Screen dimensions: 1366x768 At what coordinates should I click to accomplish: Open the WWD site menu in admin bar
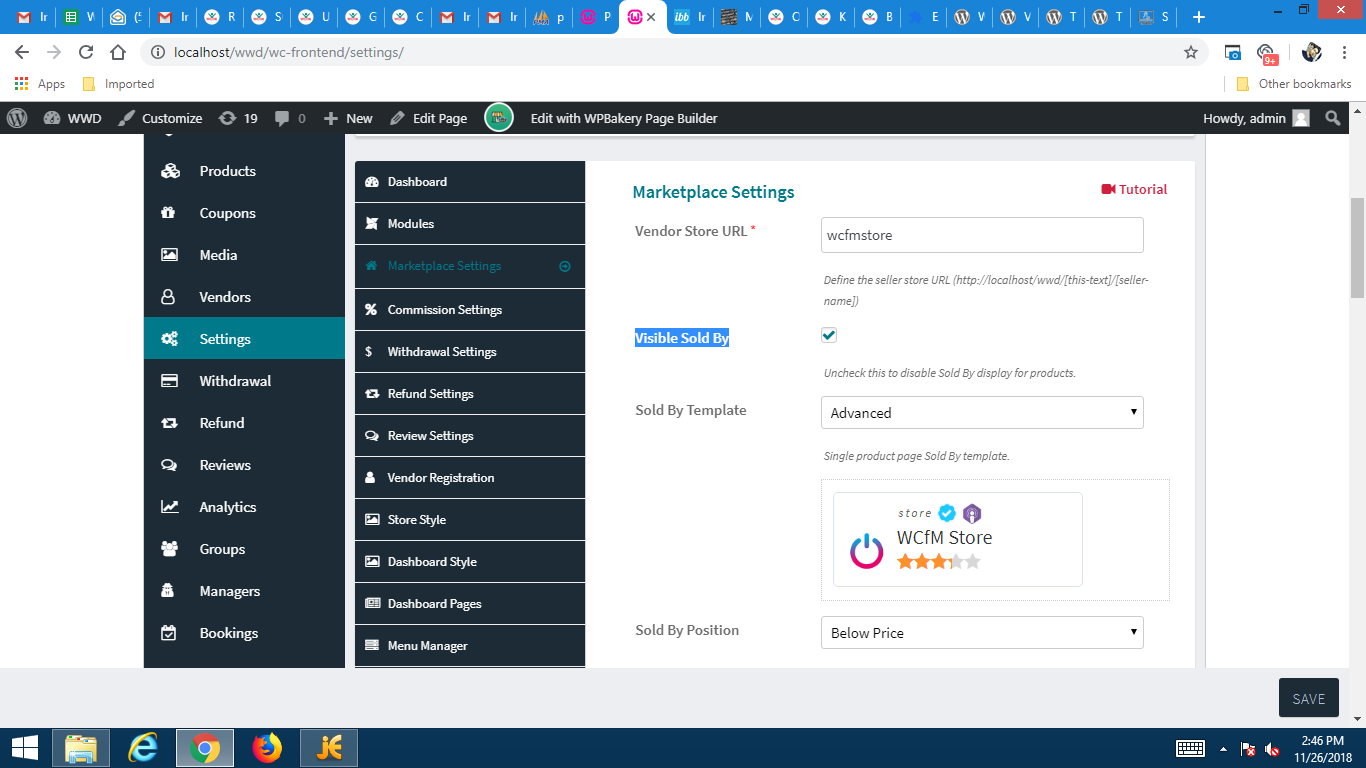tap(73, 118)
